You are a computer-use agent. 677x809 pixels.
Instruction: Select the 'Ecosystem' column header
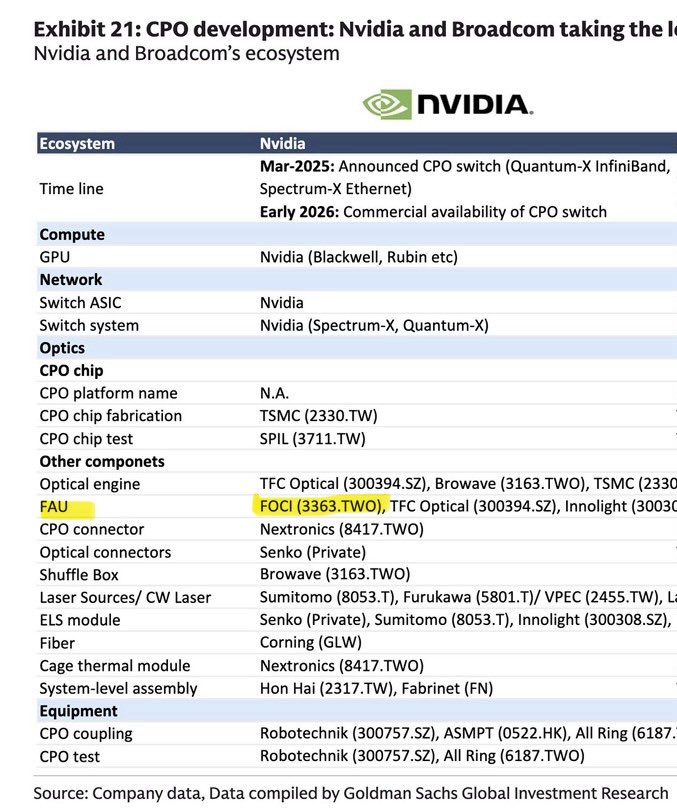[x=77, y=143]
